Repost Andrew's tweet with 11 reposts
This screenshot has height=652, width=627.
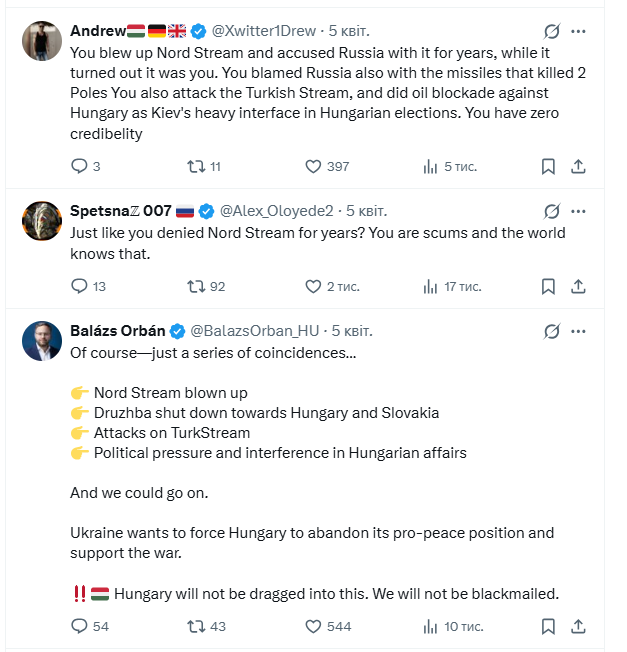coord(196,166)
